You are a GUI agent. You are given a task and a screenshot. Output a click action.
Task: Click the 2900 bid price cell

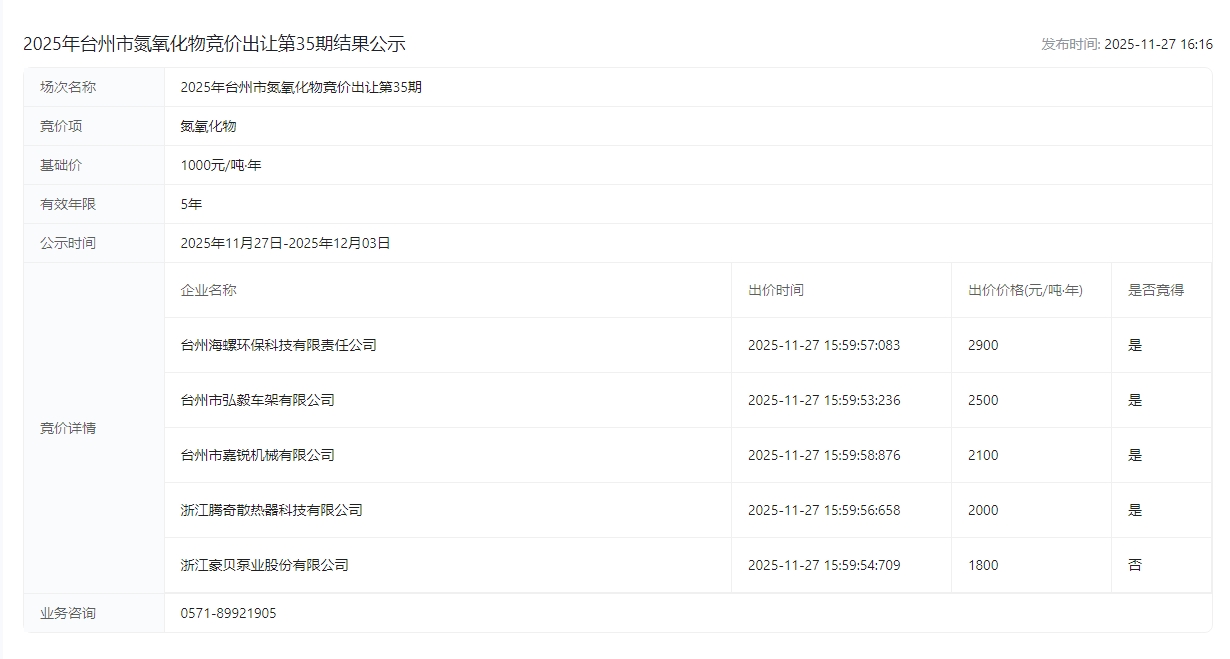[x=983, y=345]
